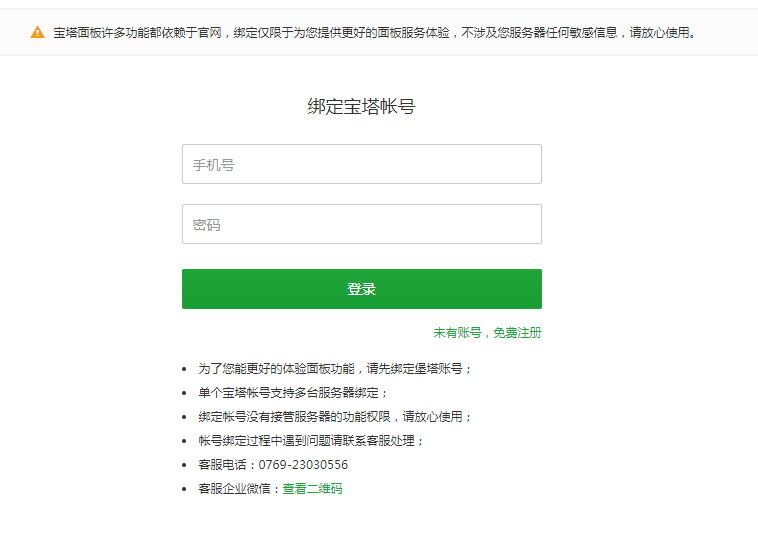The image size is (758, 537).
Task: Open the 查看二维码 link
Action: (x=312, y=489)
